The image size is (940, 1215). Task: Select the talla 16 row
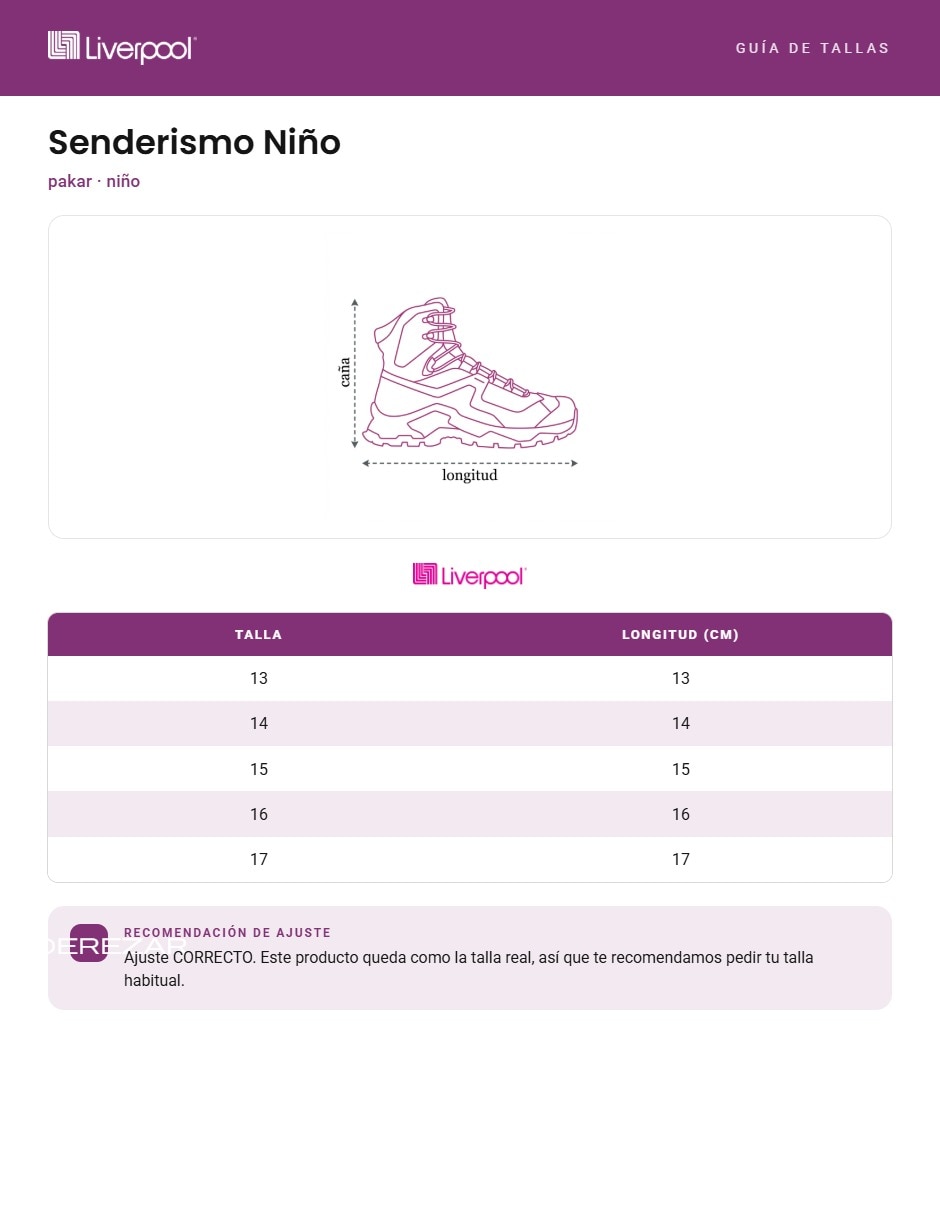tap(470, 814)
